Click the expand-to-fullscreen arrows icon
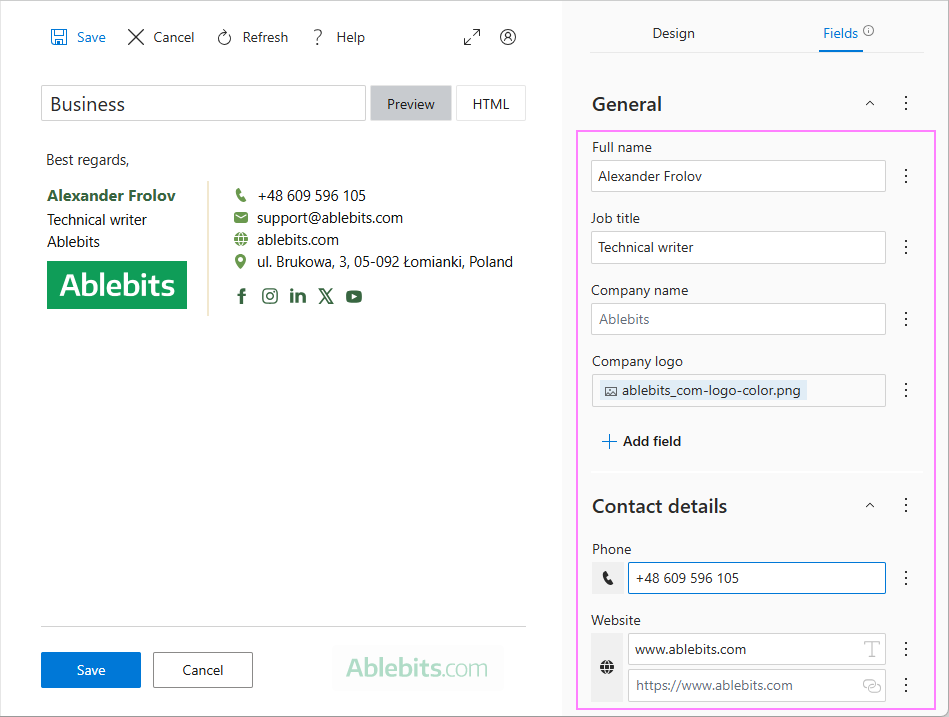 (x=471, y=36)
